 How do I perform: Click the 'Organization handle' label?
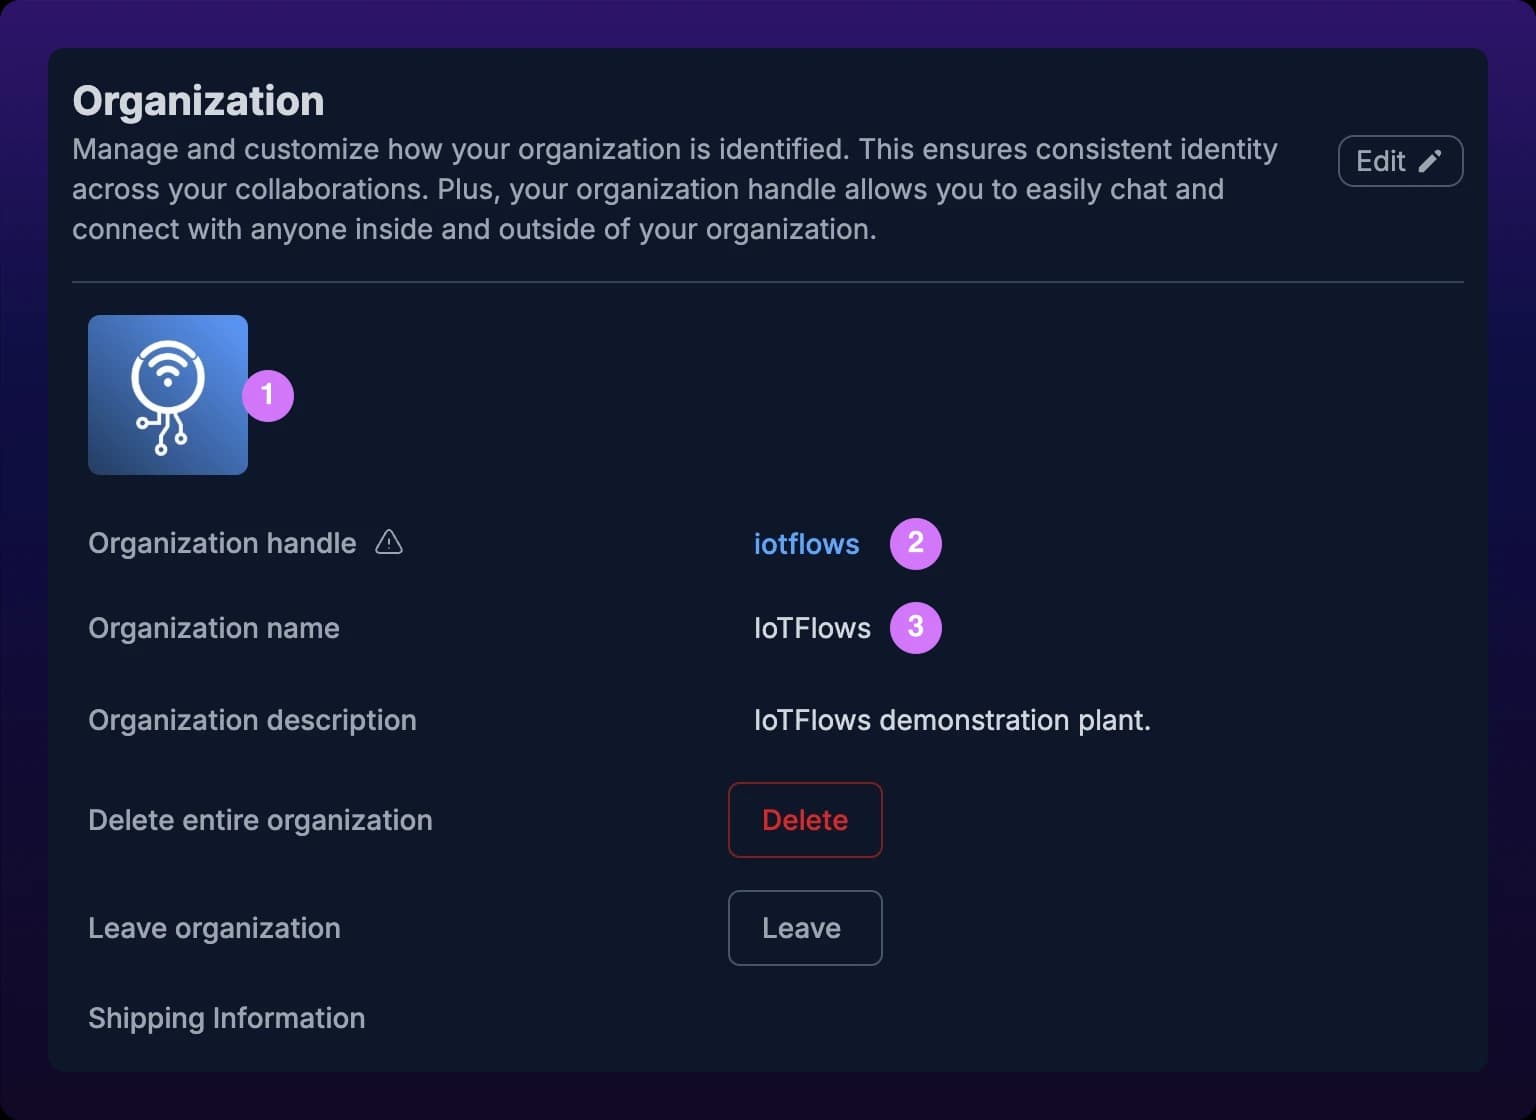pyautogui.click(x=222, y=543)
